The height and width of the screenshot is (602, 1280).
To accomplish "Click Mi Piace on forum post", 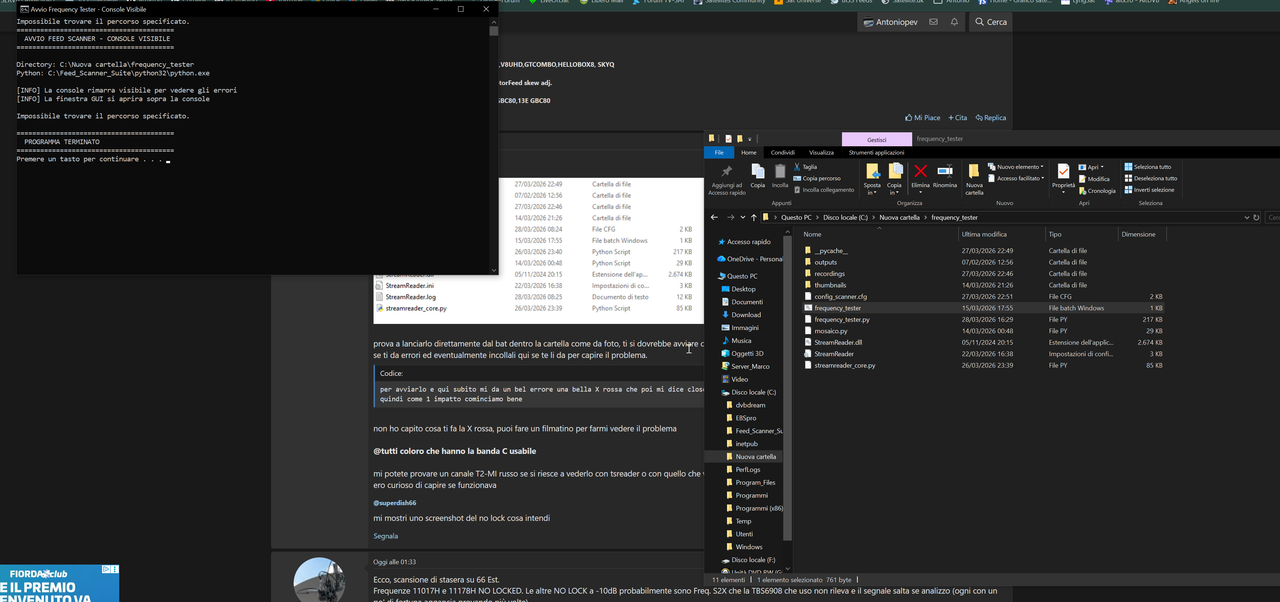I will [x=922, y=117].
